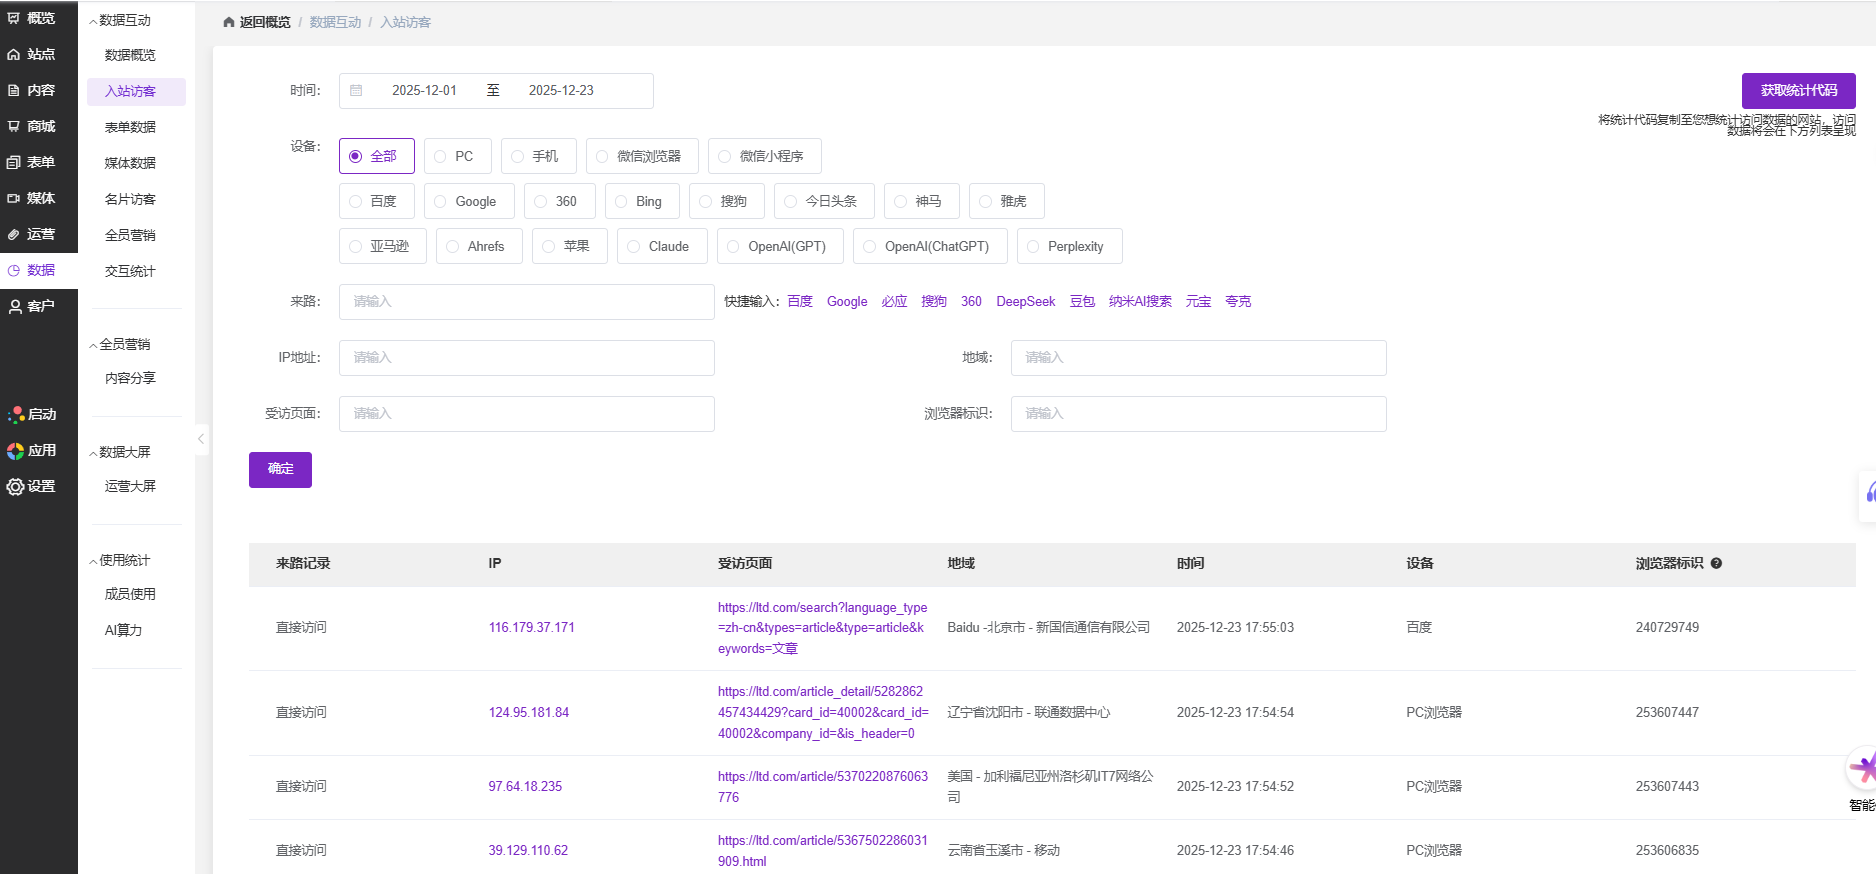The image size is (1876, 874).
Task: Click the calendar icon in date field
Action: tap(356, 90)
